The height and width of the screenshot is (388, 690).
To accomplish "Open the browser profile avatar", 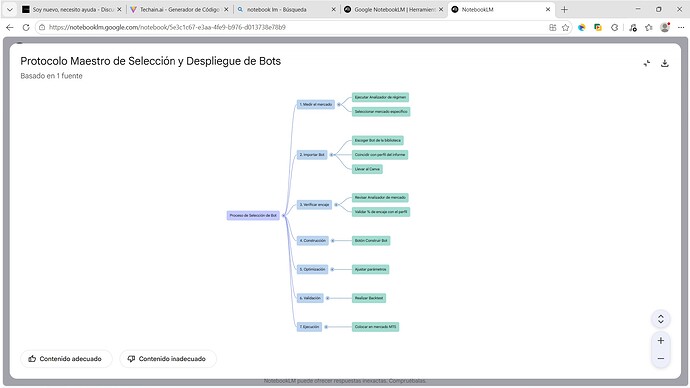I will coord(665,27).
